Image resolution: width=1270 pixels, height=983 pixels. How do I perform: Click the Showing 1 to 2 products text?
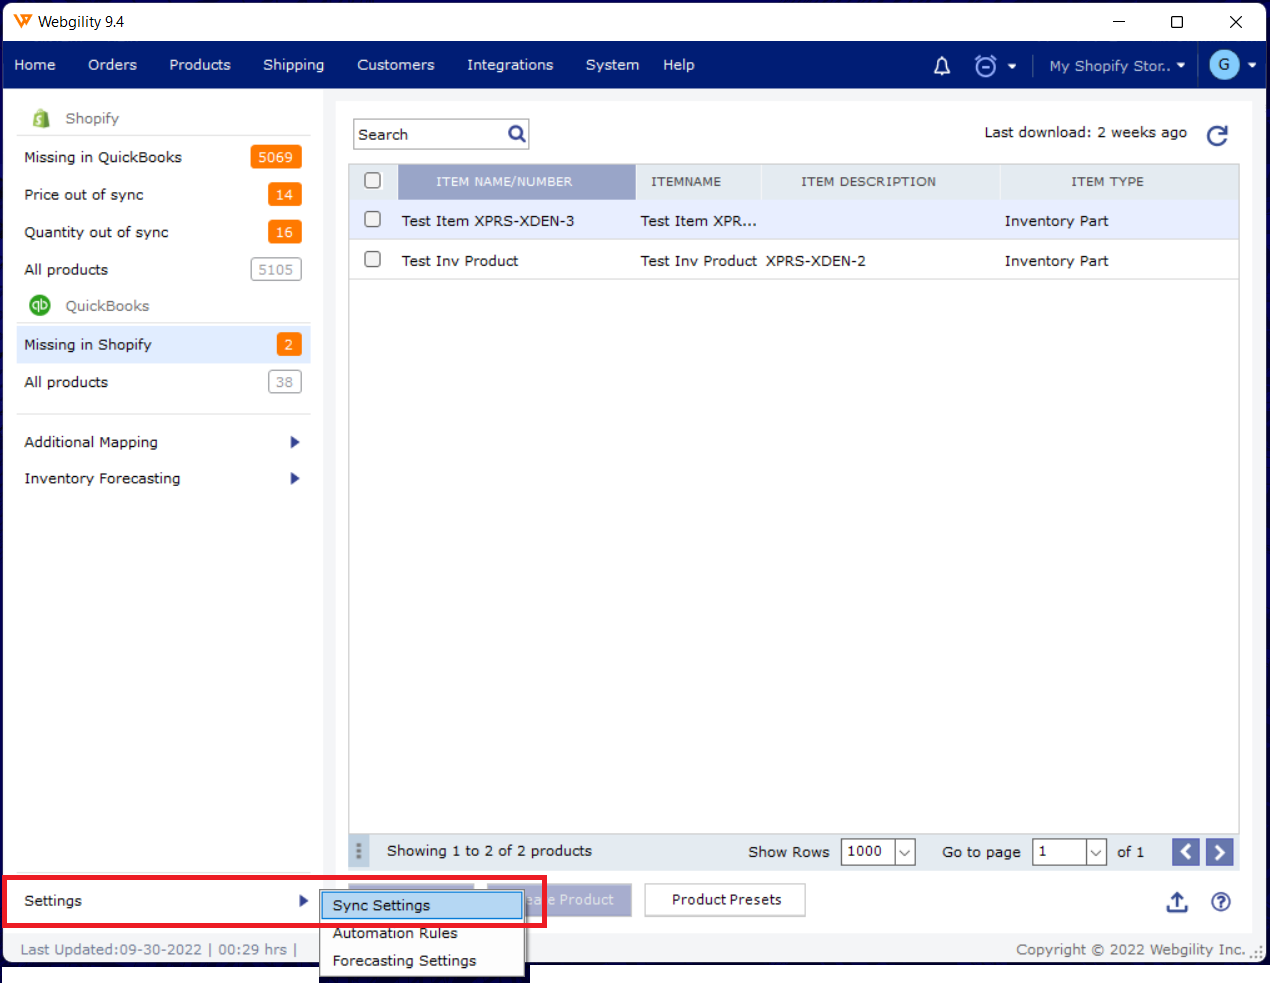[x=489, y=851]
